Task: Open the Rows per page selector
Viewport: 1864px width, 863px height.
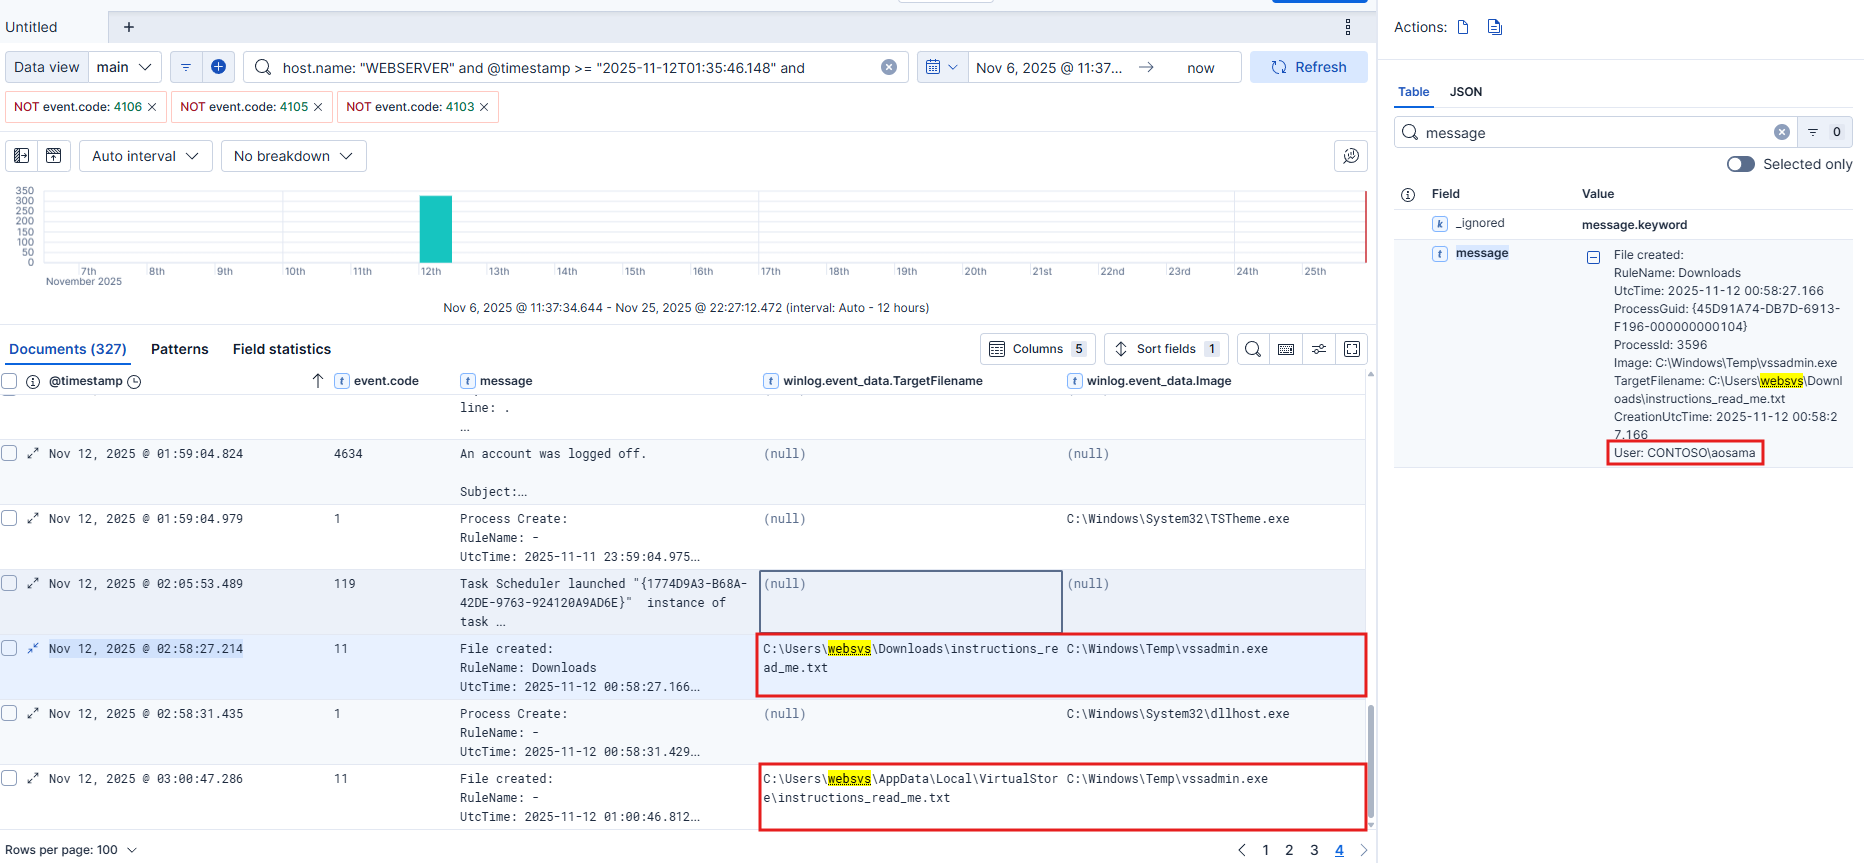Action: coord(71,850)
